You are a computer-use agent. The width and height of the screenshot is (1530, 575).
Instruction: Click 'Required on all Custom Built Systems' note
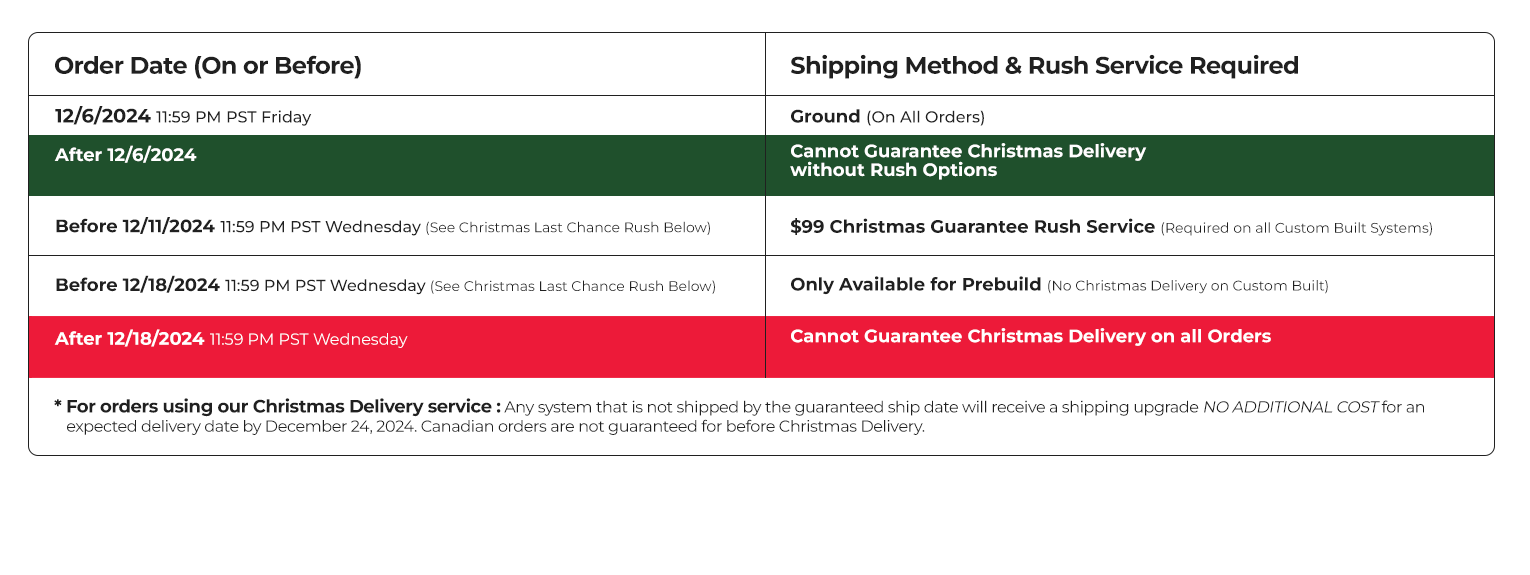pos(1296,228)
